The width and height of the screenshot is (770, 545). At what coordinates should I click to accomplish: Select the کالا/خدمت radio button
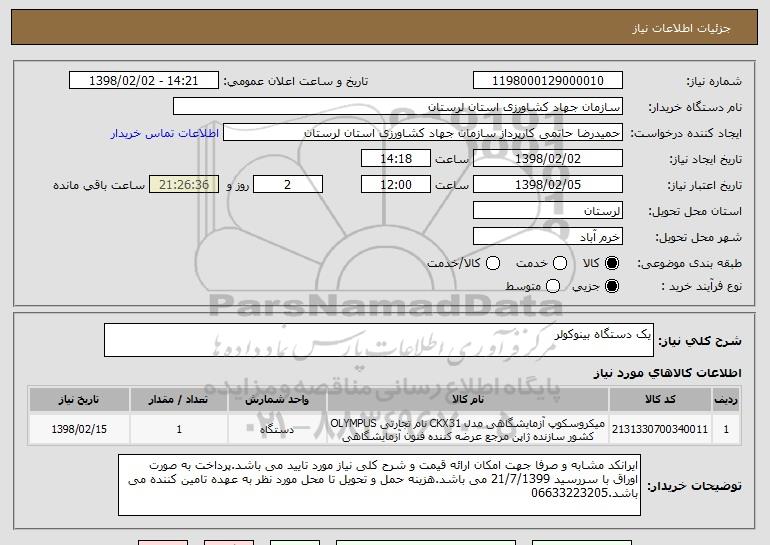click(493, 264)
